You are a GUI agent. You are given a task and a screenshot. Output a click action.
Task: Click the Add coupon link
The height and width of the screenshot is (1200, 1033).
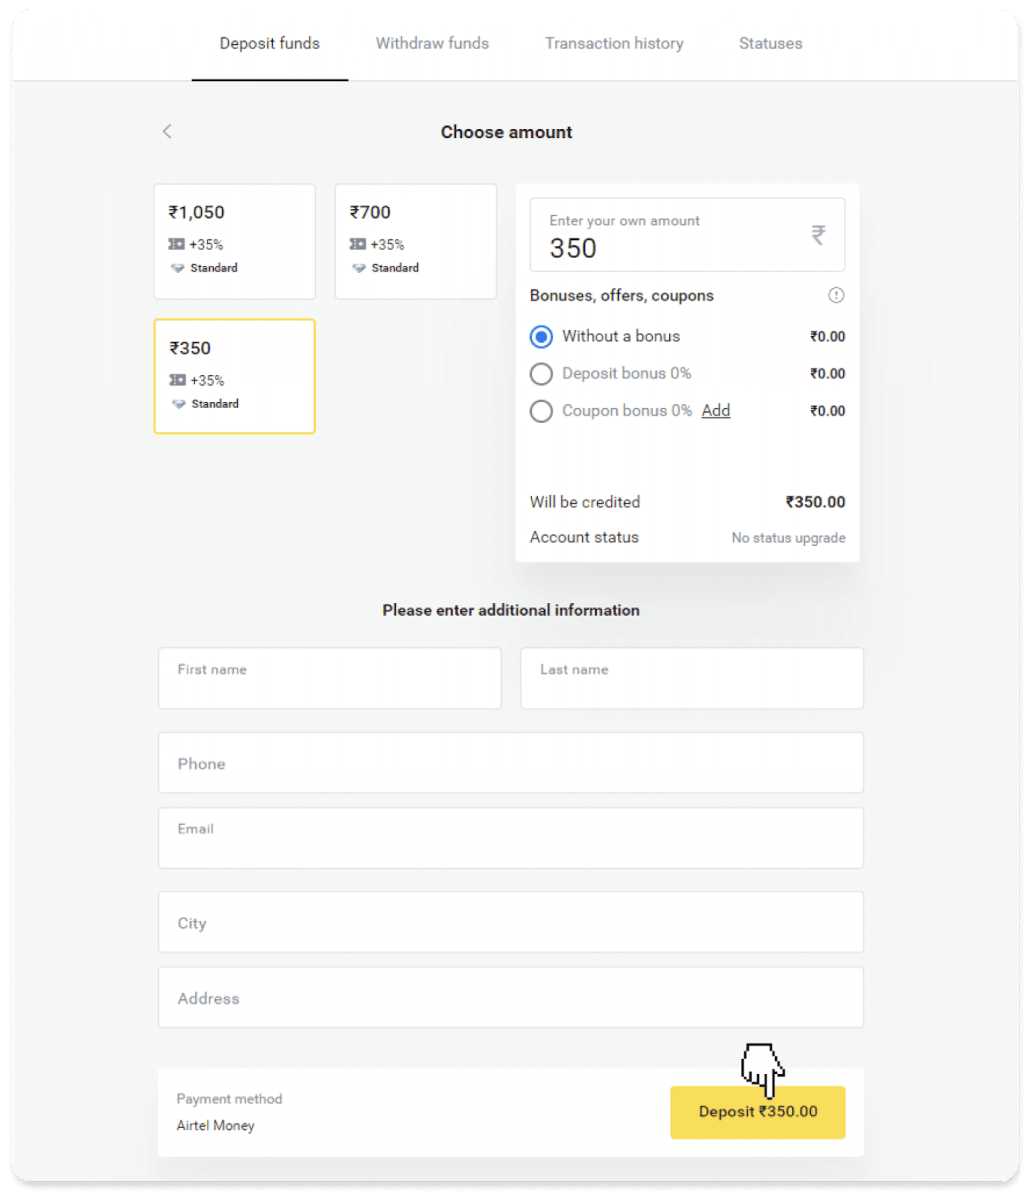(716, 410)
